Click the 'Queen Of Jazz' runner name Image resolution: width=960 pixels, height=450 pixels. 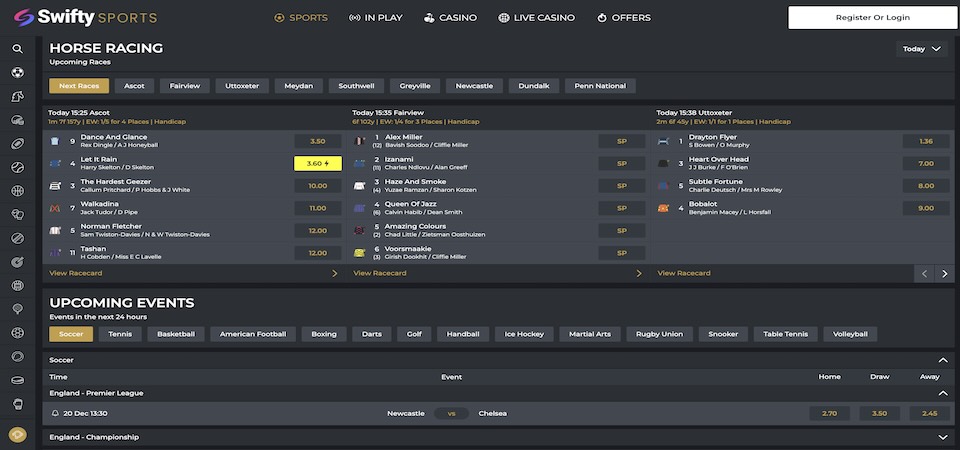point(410,204)
